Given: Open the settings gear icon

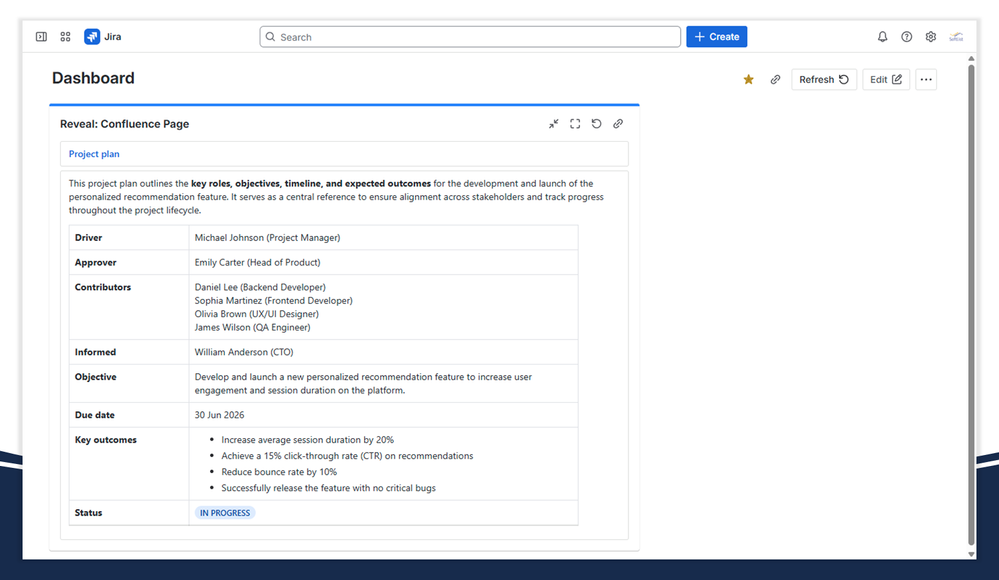Looking at the screenshot, I should tap(931, 37).
